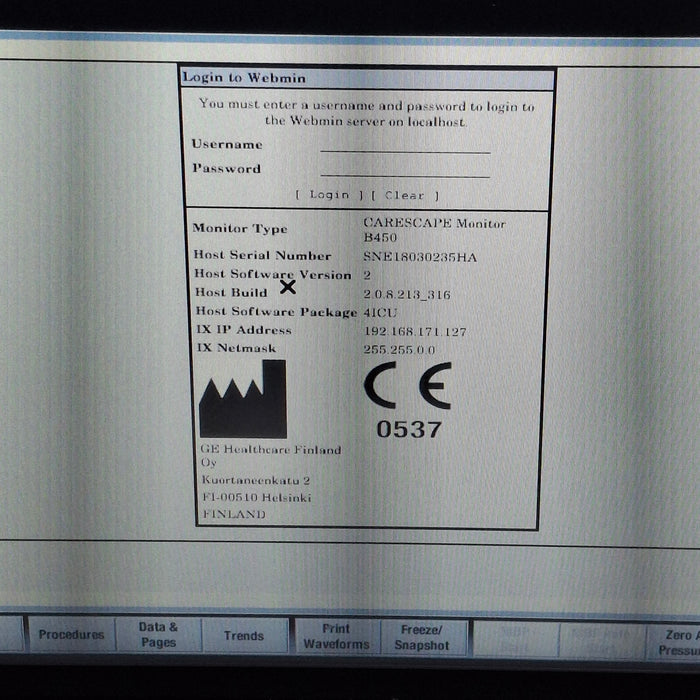This screenshot has height=700, width=700.
Task: Click GE Healthcare Finland Oy text
Action: [271, 455]
